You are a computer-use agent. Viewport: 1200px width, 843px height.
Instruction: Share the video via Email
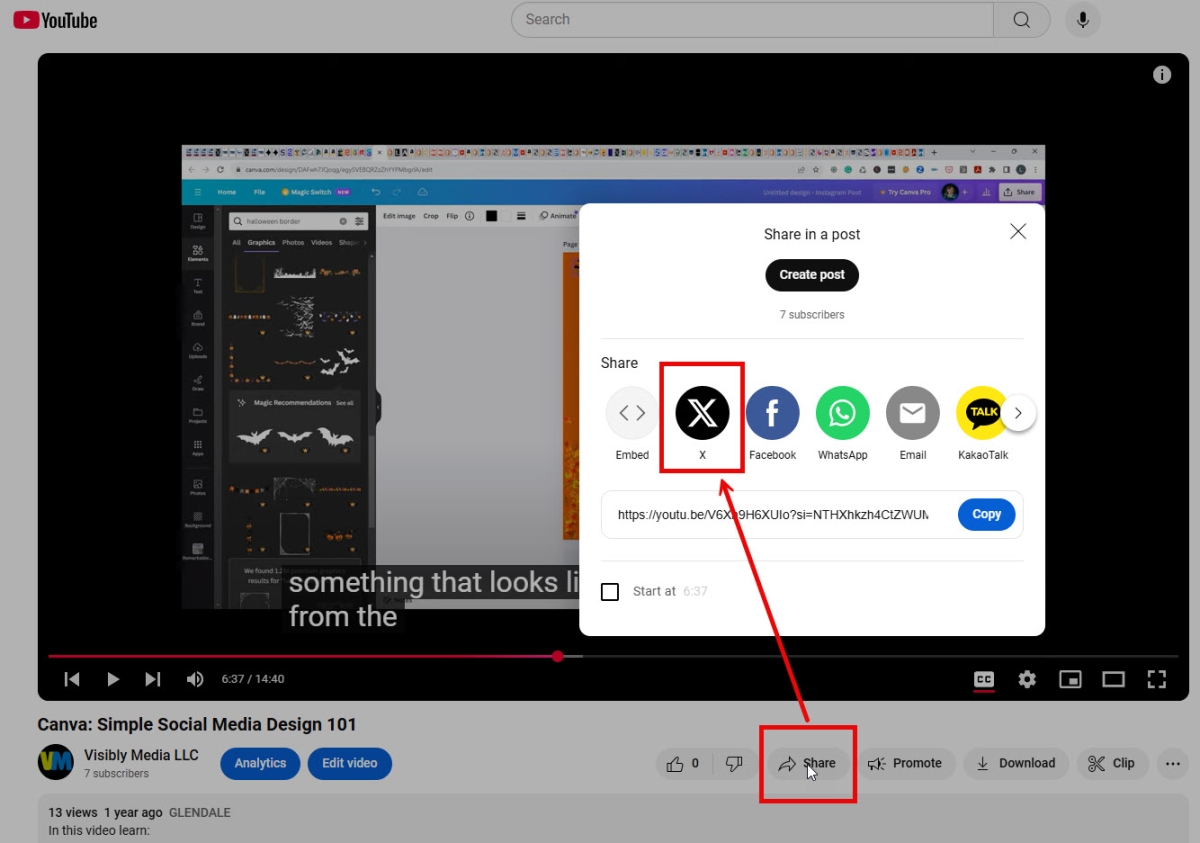(912, 424)
